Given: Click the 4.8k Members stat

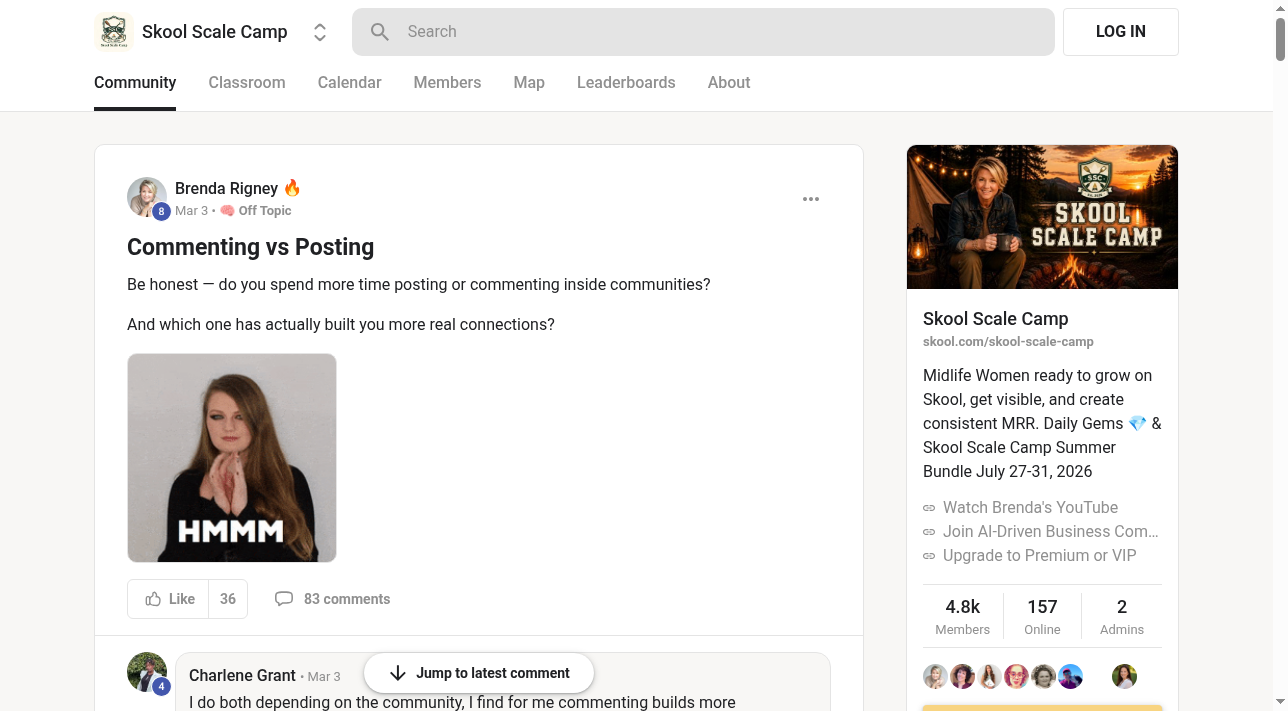Looking at the screenshot, I should 962,616.
